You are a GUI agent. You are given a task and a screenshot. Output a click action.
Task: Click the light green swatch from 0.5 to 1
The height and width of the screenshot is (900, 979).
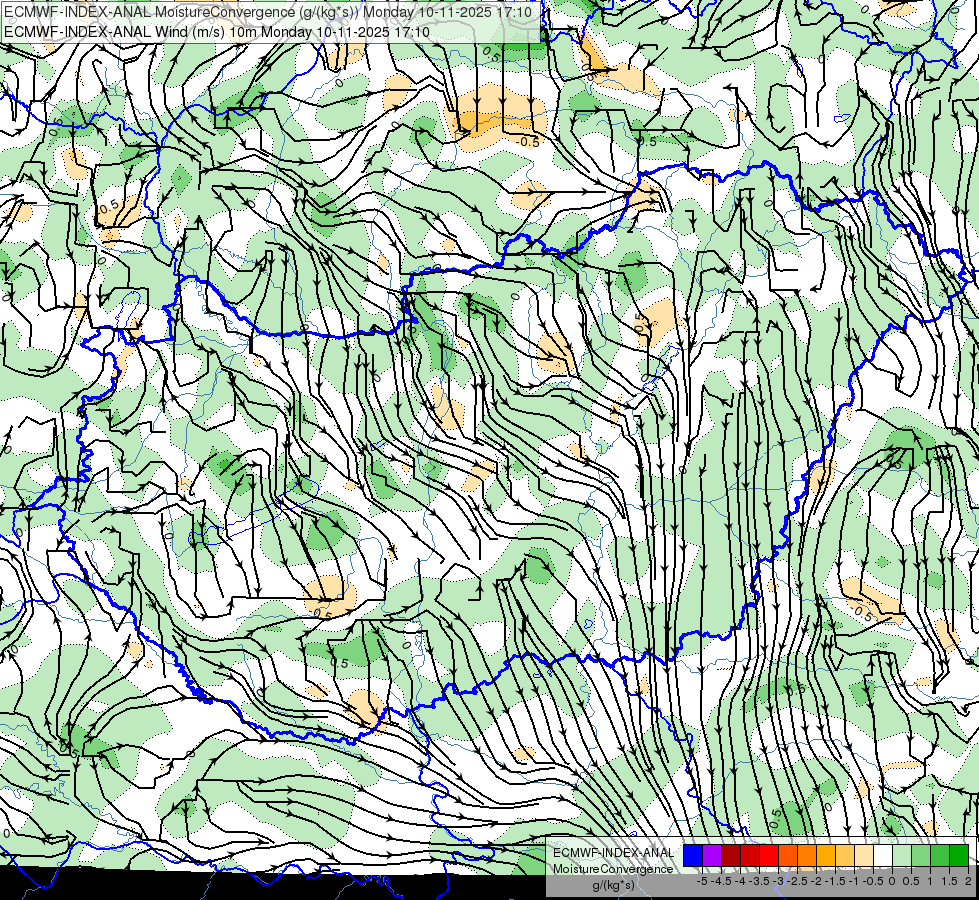[x=921, y=856]
